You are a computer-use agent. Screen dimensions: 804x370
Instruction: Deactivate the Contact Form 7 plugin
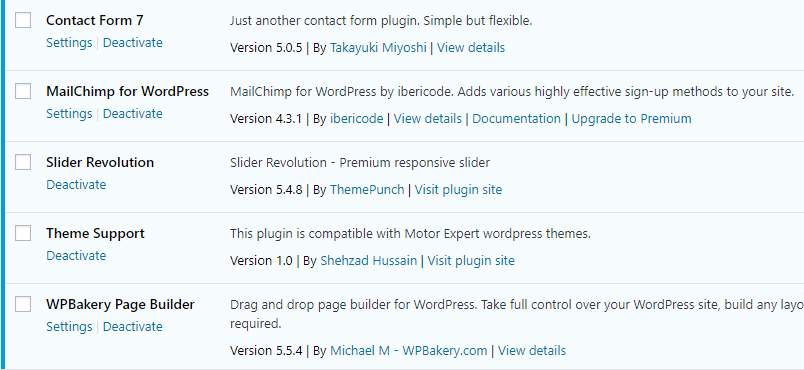click(x=133, y=43)
